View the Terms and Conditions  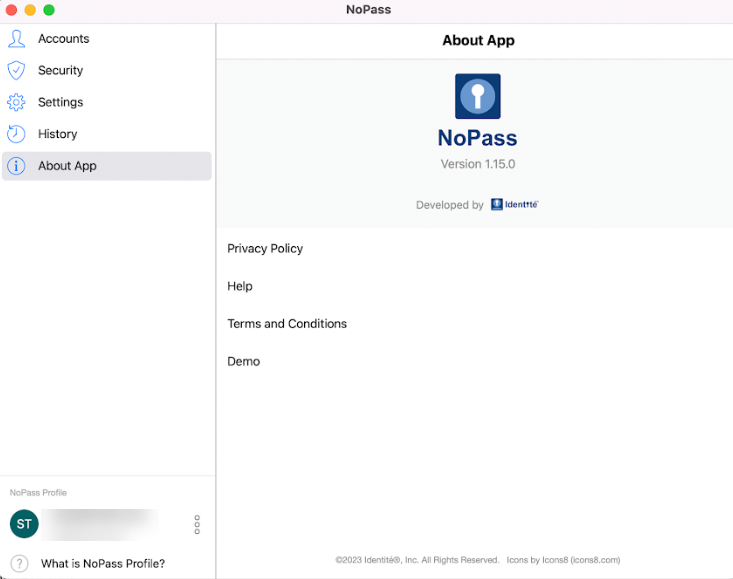[287, 324]
